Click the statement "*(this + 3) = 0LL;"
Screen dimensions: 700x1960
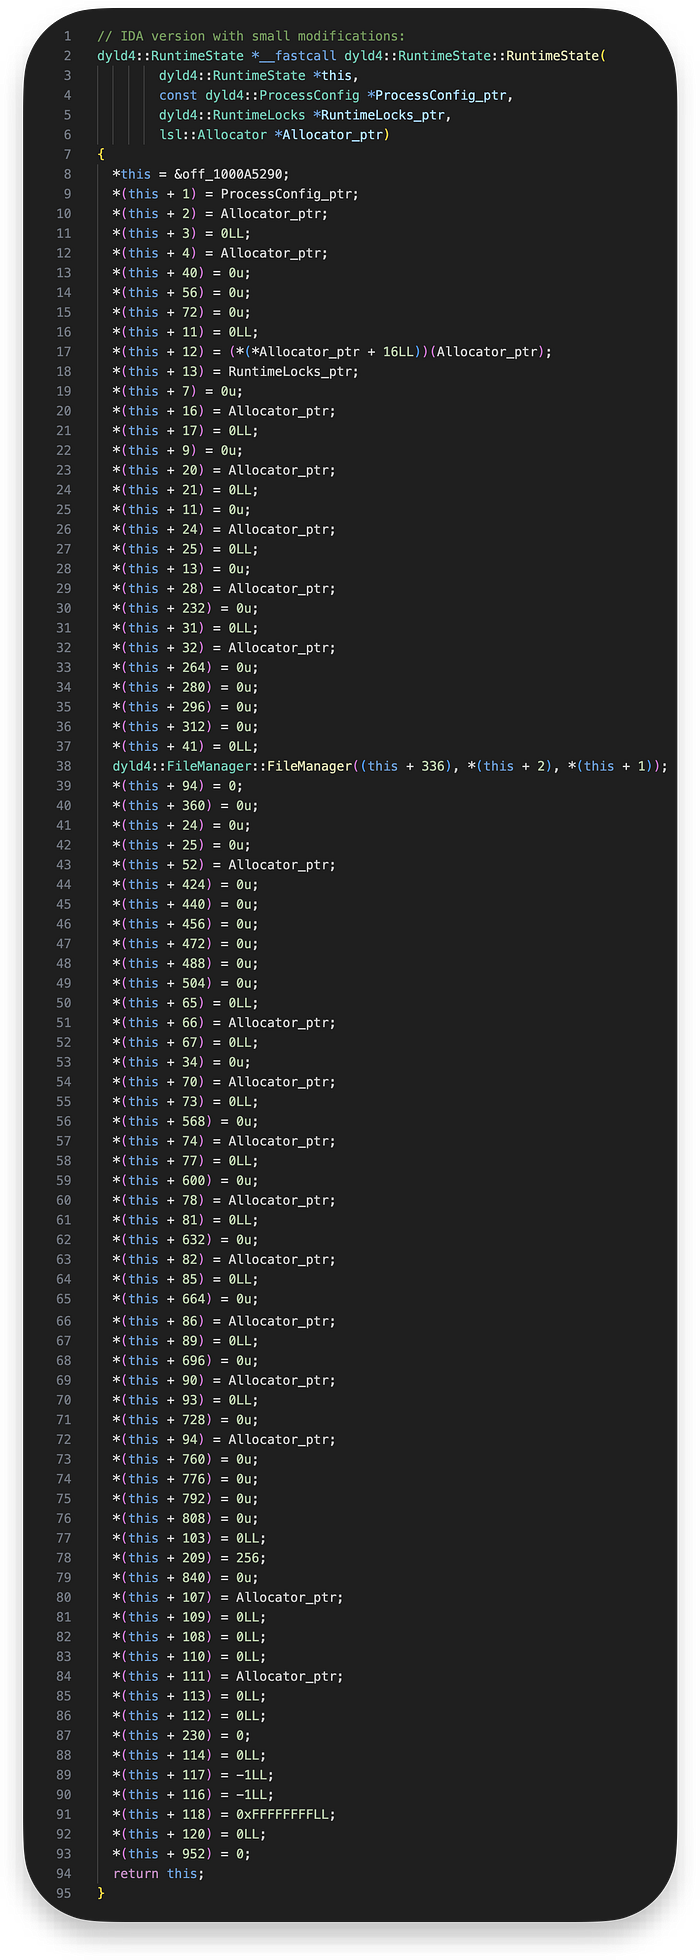(x=181, y=233)
